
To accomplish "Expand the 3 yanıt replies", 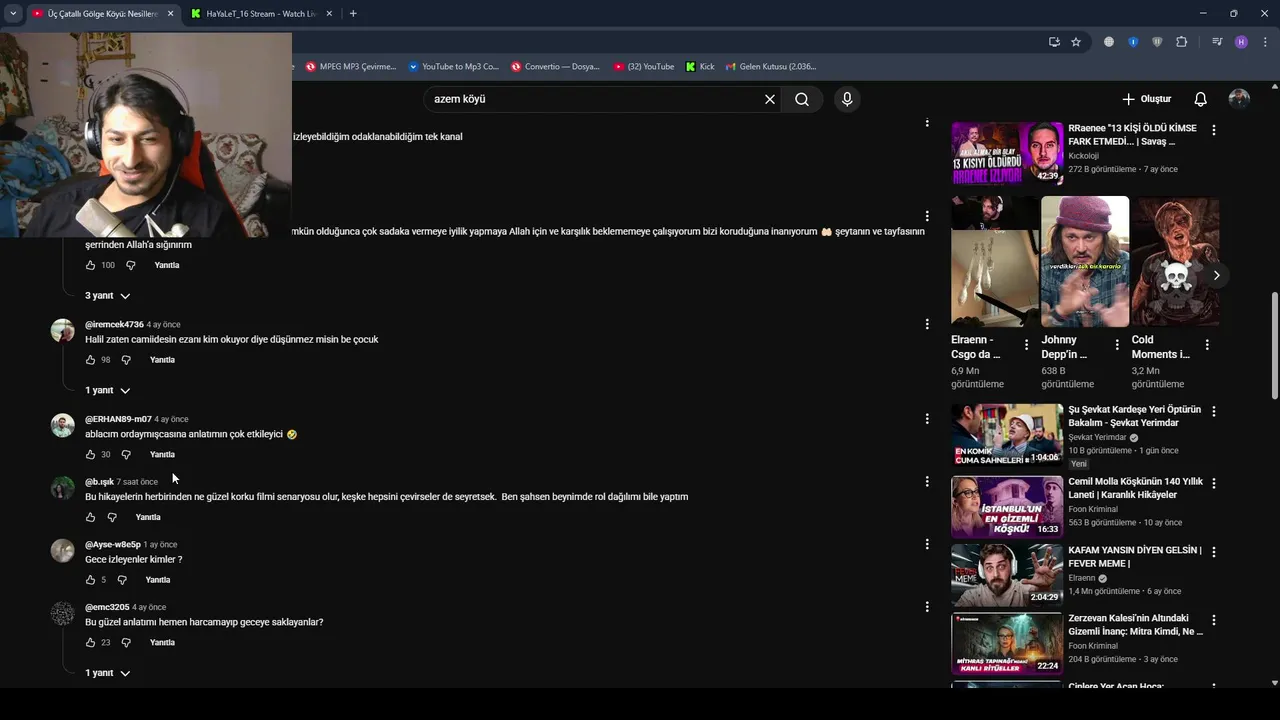I will (107, 296).
